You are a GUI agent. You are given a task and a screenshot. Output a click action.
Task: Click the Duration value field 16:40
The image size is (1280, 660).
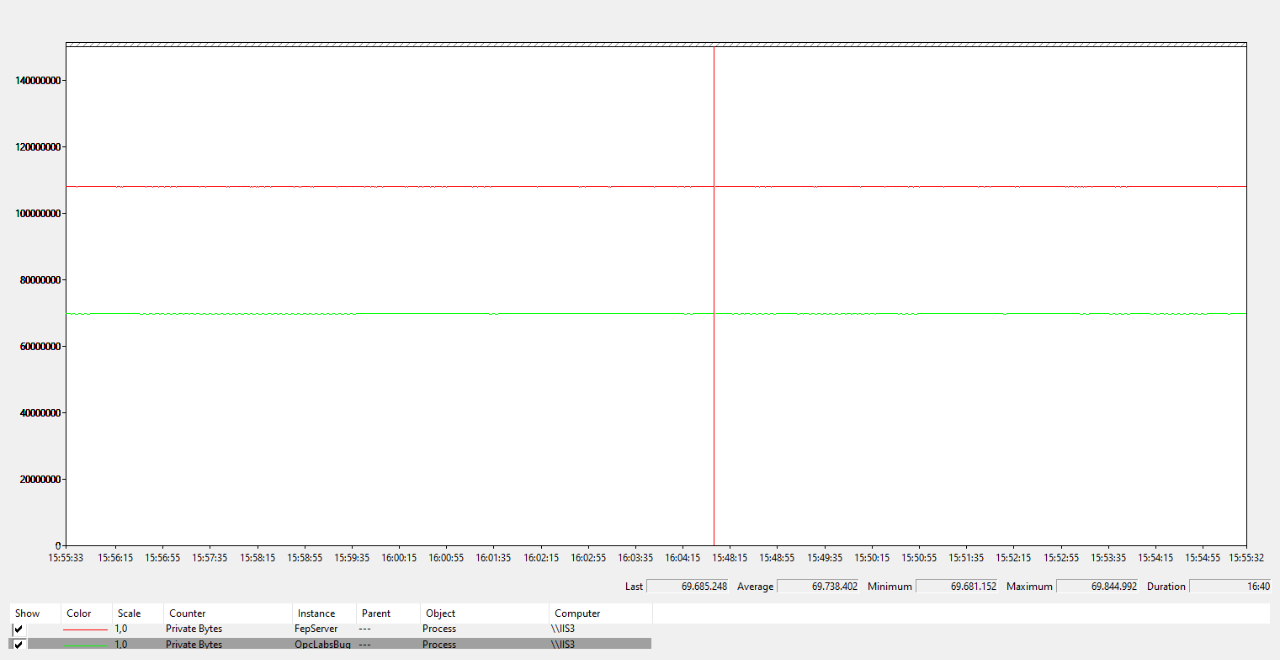click(x=1231, y=586)
